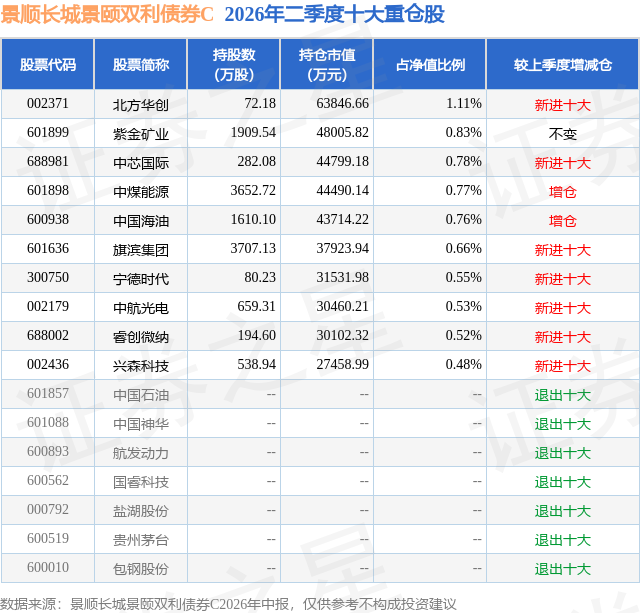Click the 持股数(万股) column header
Screen dimensions: 640x613
234,64
